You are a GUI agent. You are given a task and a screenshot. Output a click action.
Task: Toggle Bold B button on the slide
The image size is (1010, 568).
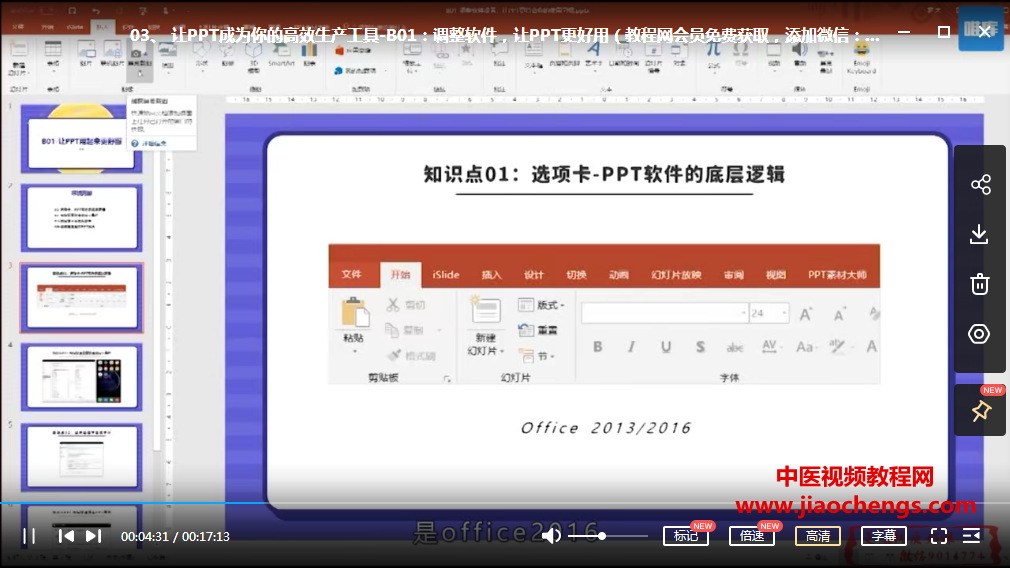coord(598,346)
